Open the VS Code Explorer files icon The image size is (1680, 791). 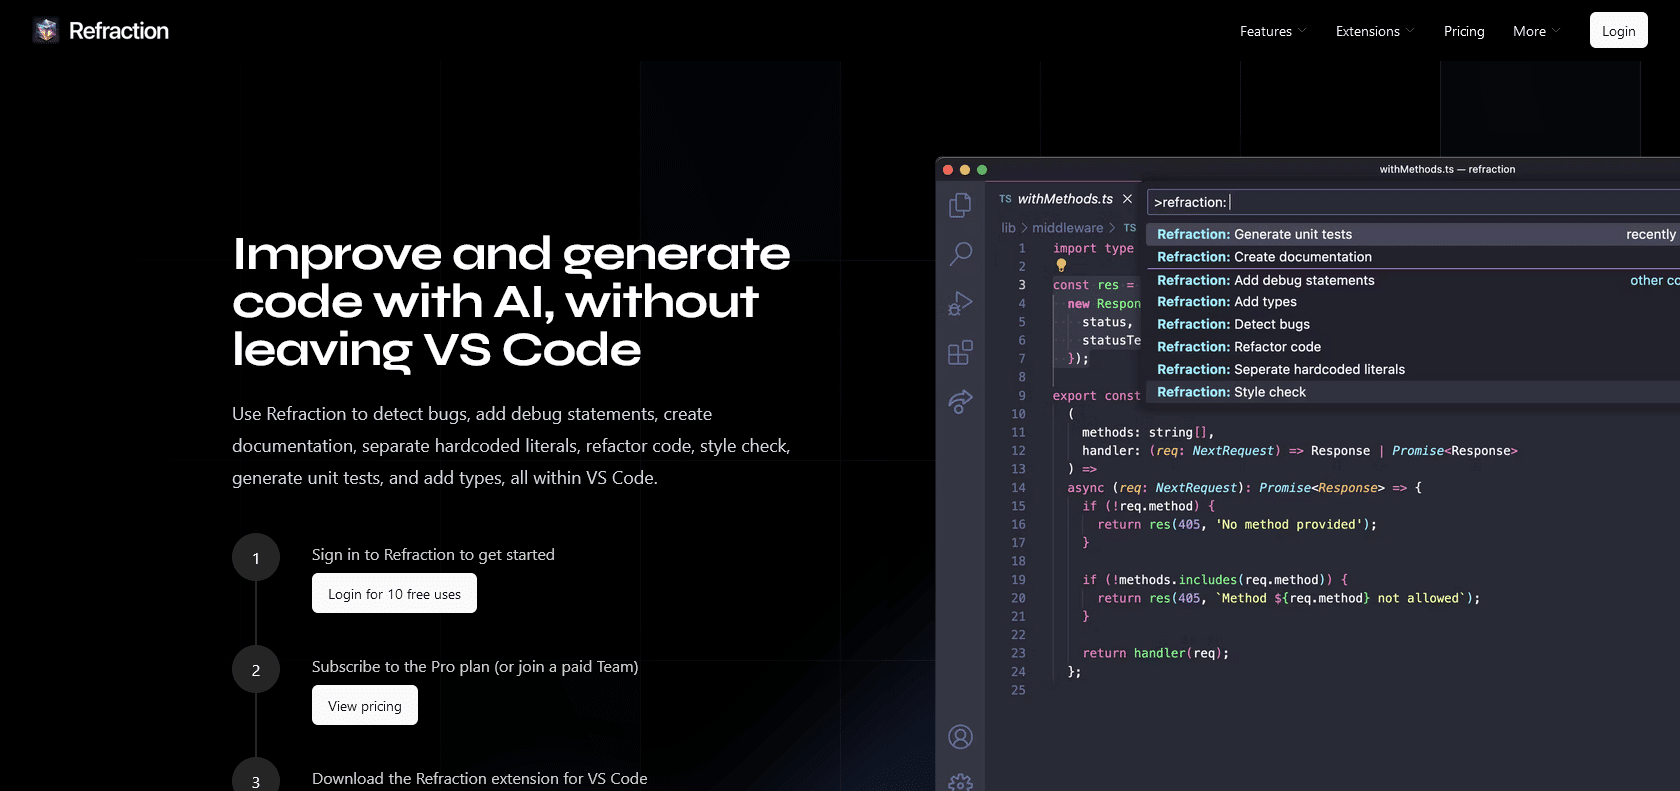click(960, 204)
